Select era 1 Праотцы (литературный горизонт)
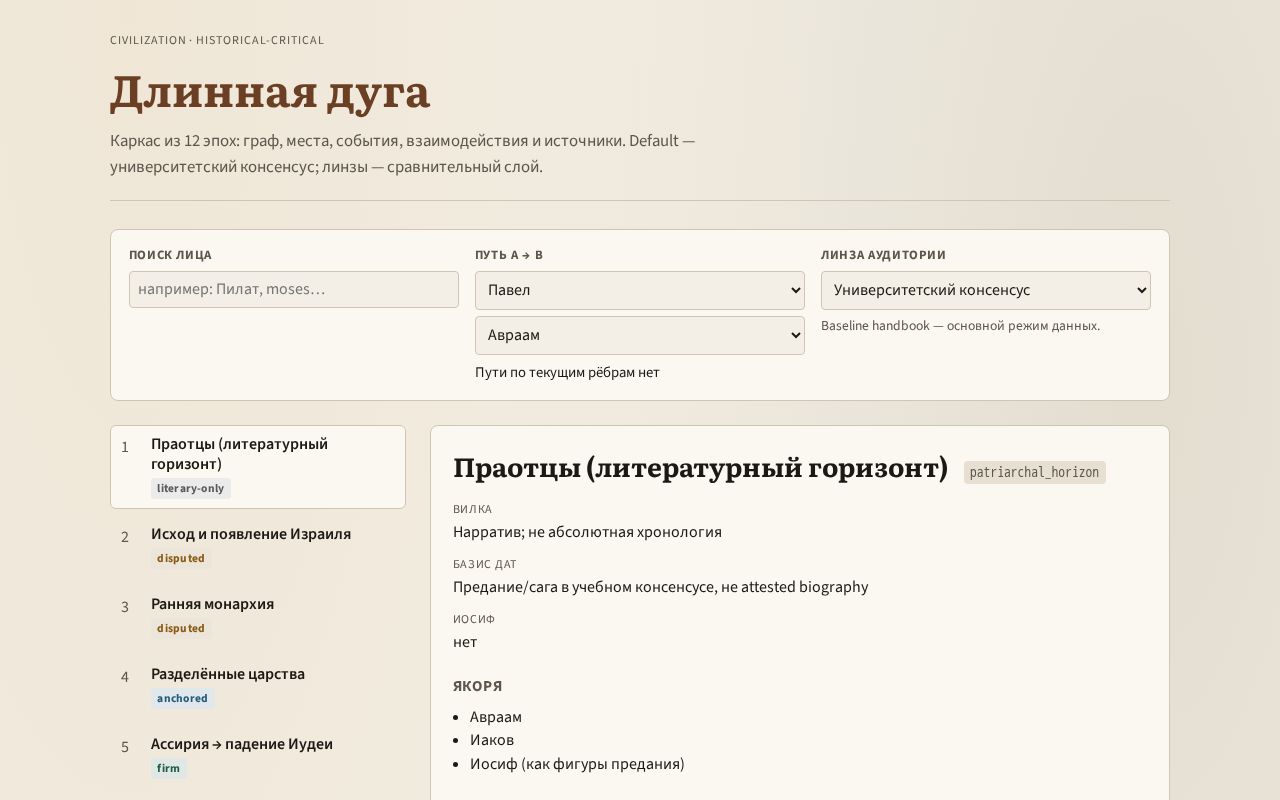 pos(258,467)
